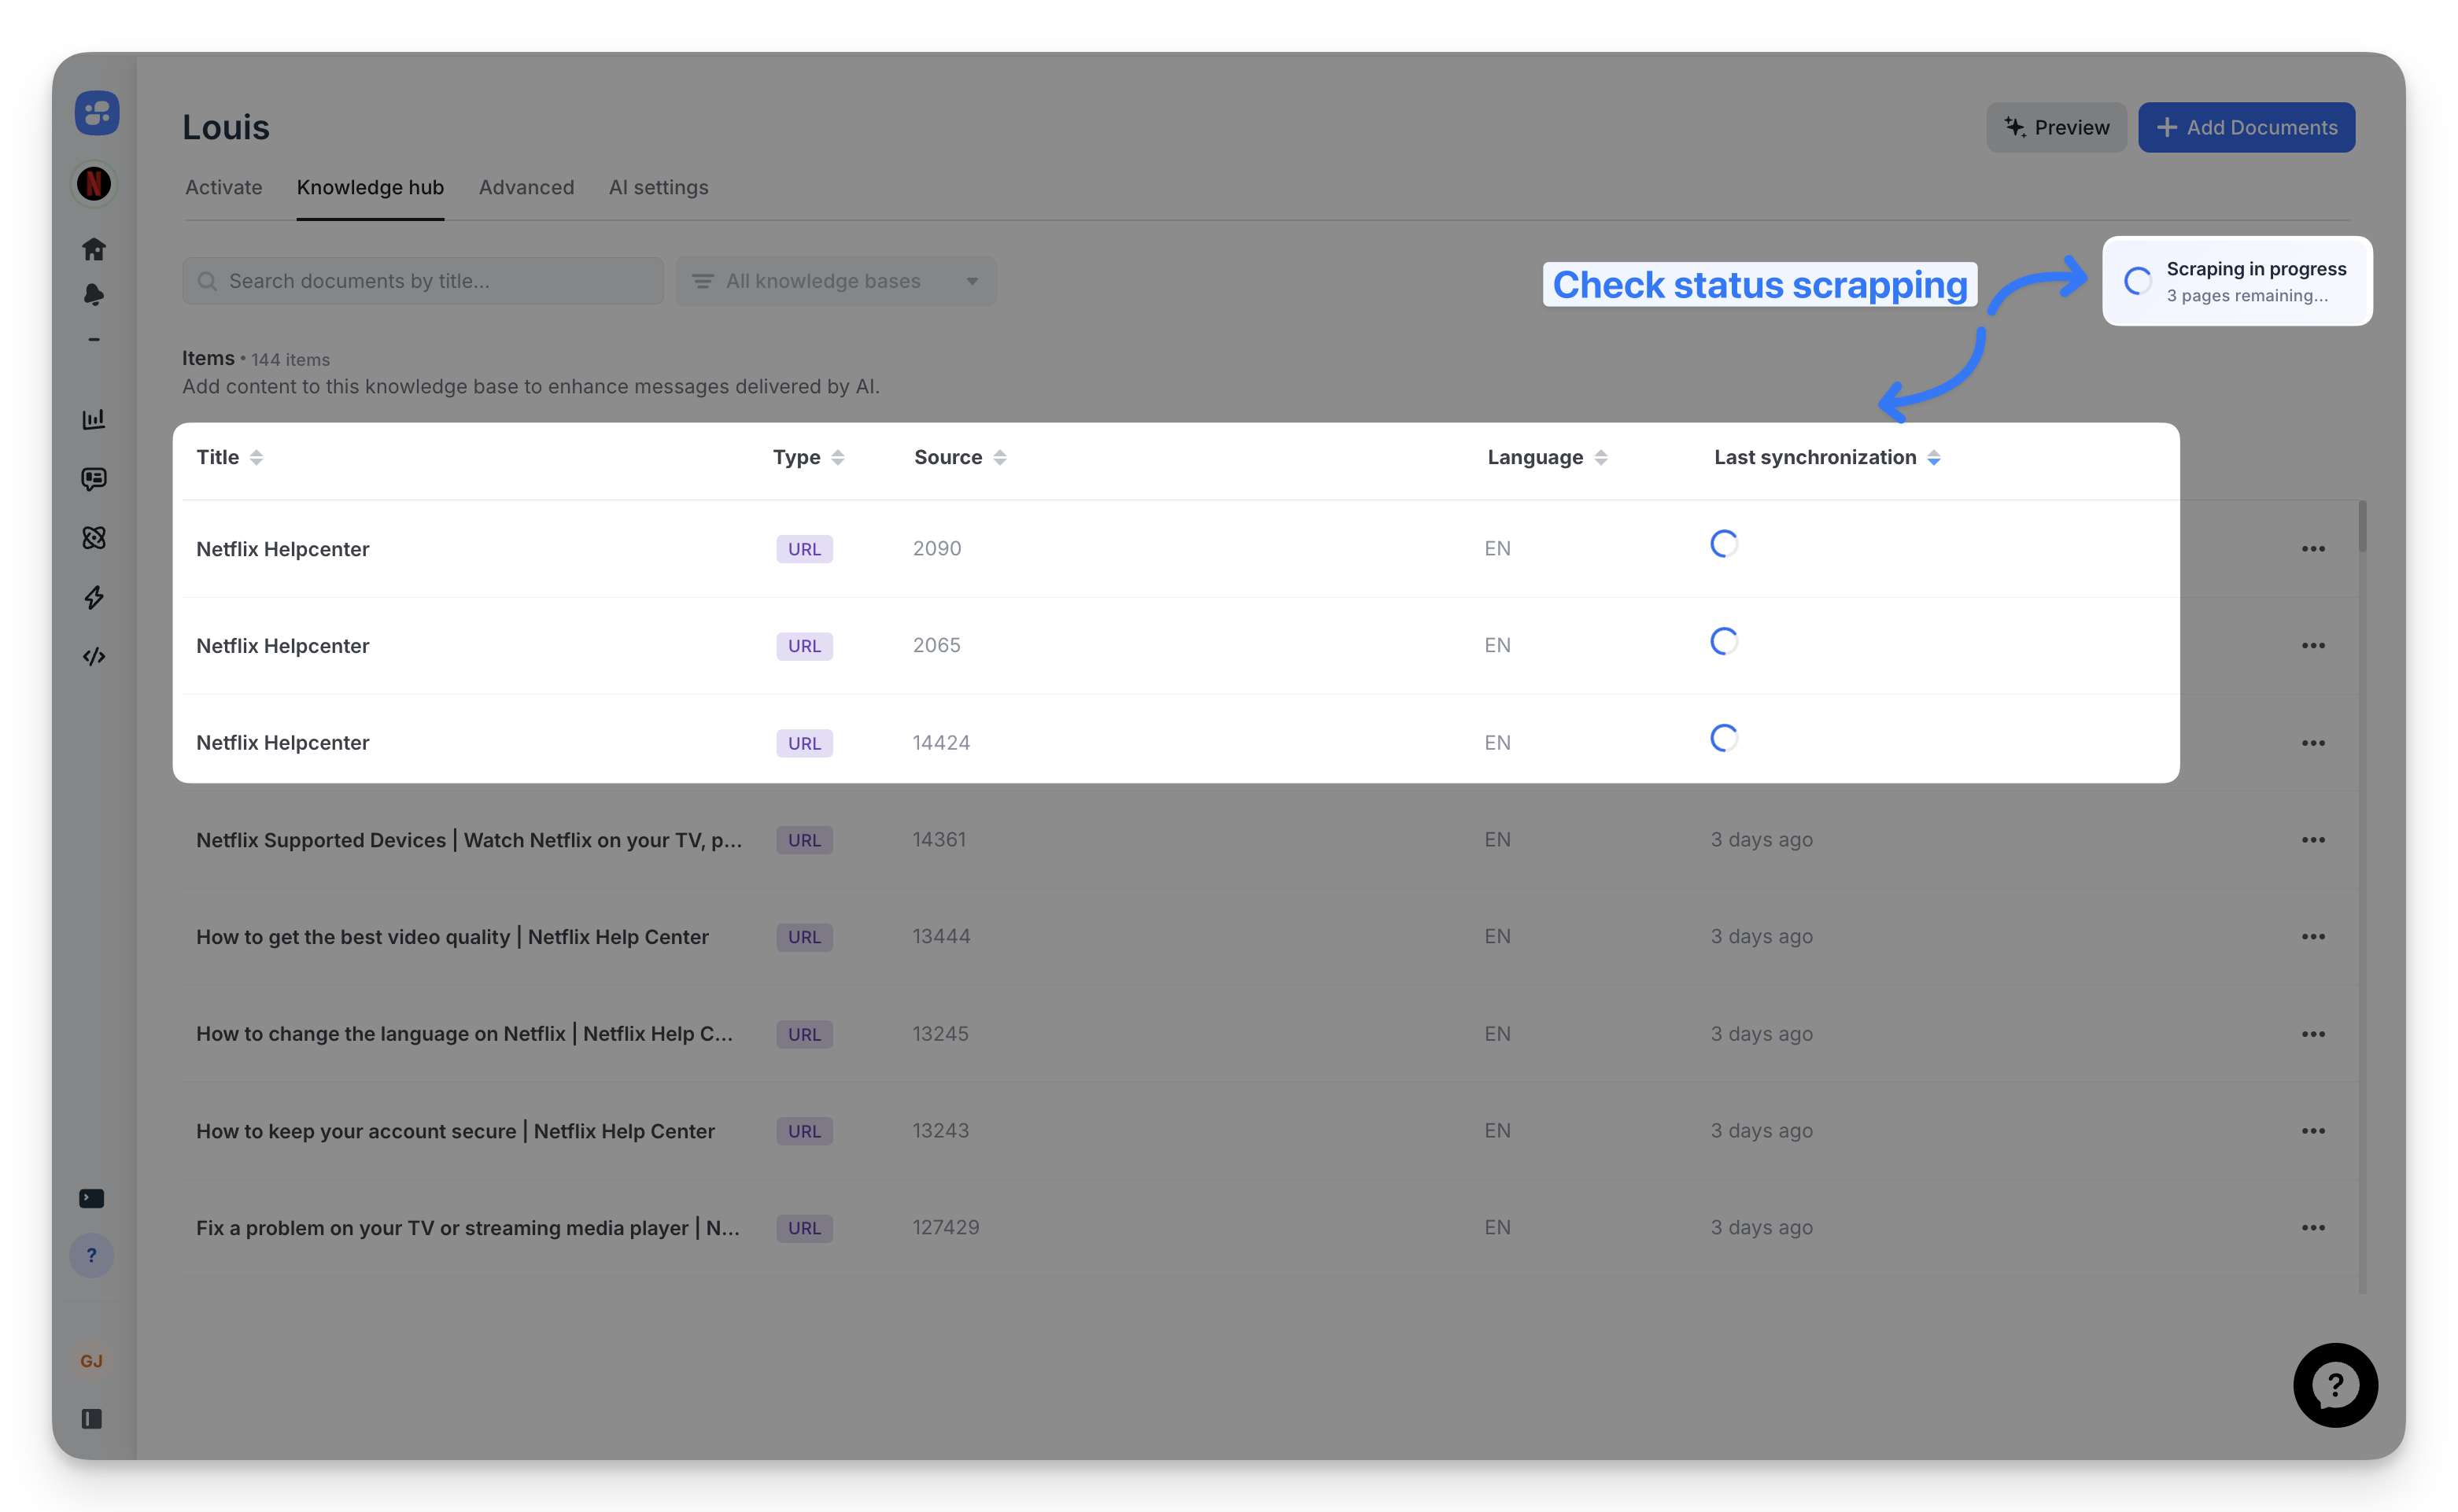Toggle the sidebar collapse panel icon
The height and width of the screenshot is (1512, 2458).
(92, 1419)
